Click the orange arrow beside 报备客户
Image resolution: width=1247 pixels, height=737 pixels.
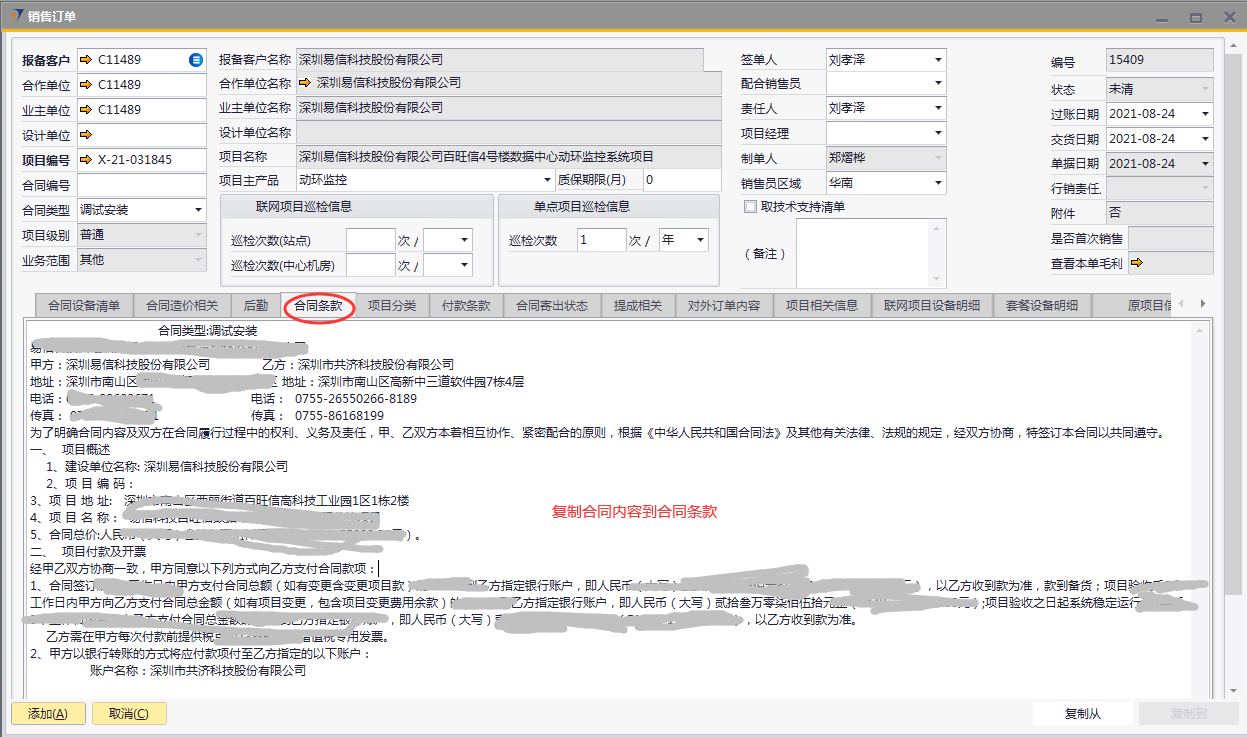point(86,60)
